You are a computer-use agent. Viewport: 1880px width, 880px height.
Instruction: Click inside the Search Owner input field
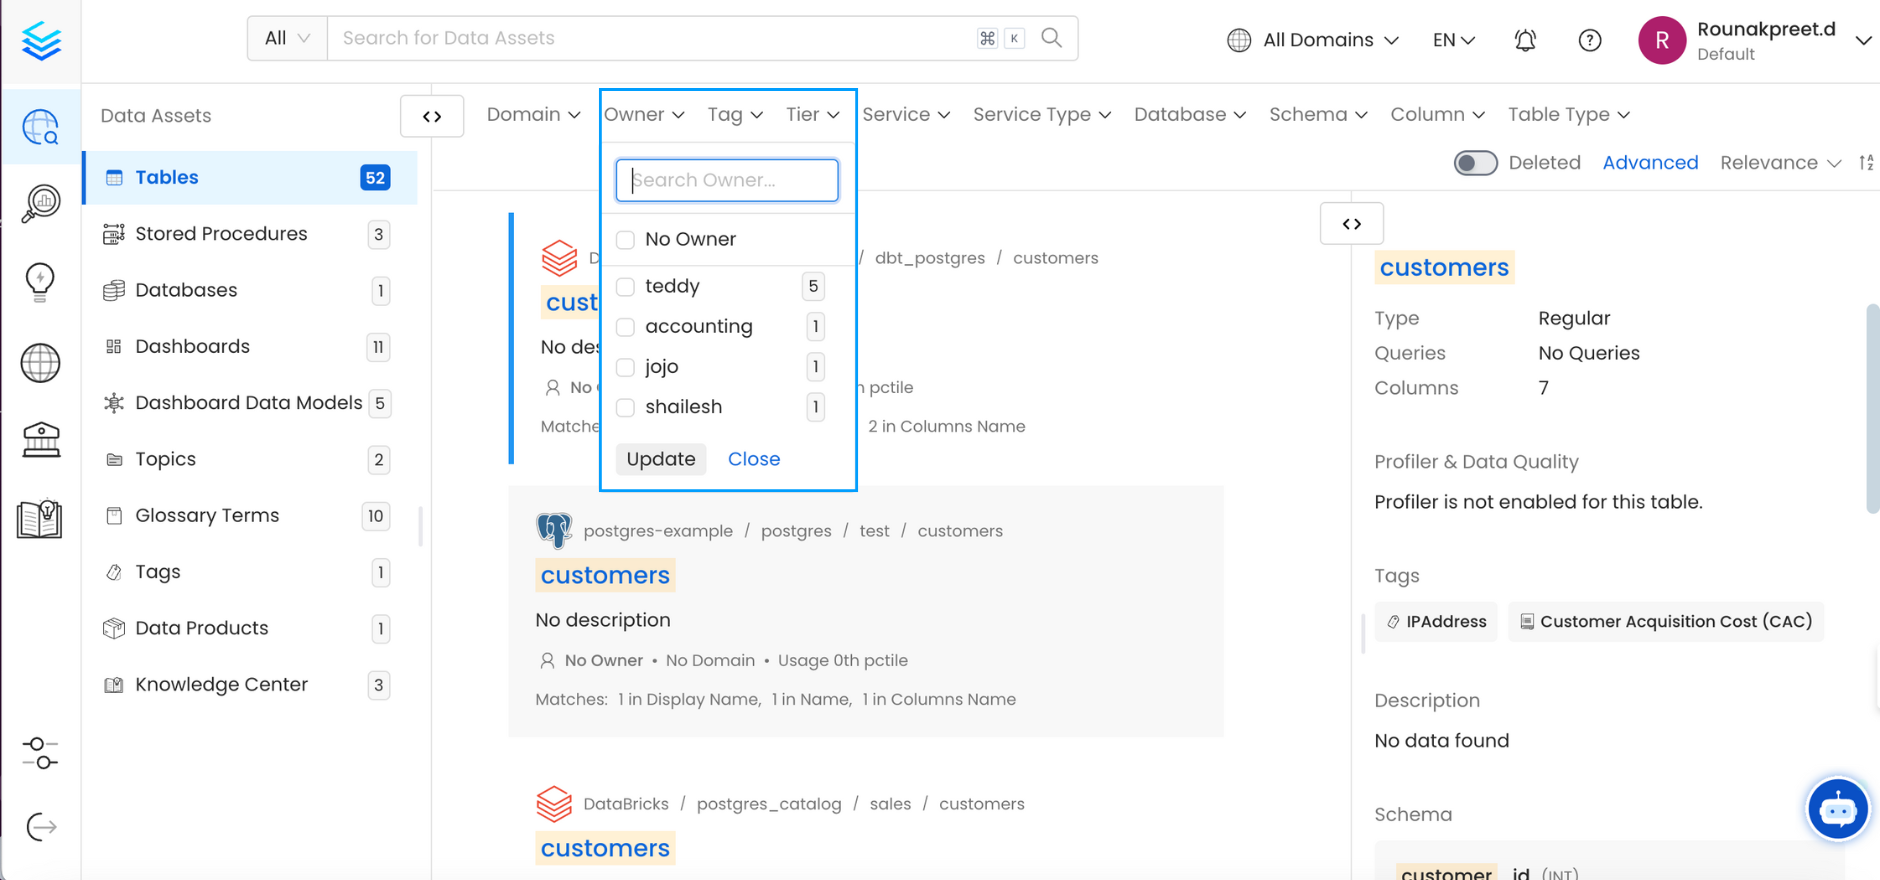click(x=727, y=180)
